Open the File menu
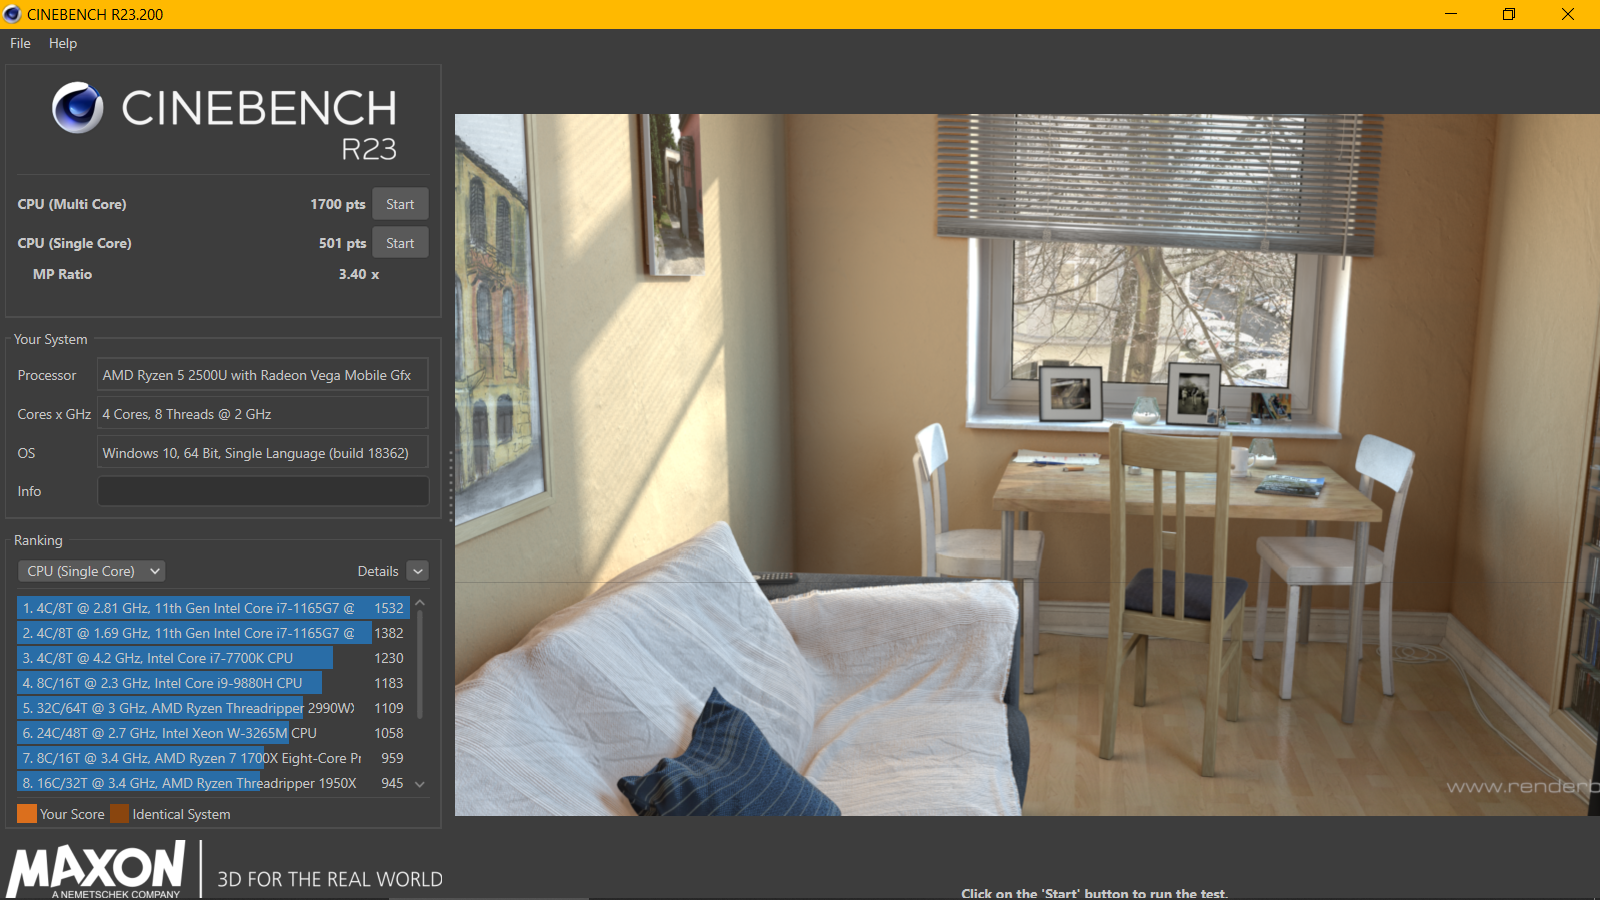Image resolution: width=1600 pixels, height=900 pixels. (20, 43)
